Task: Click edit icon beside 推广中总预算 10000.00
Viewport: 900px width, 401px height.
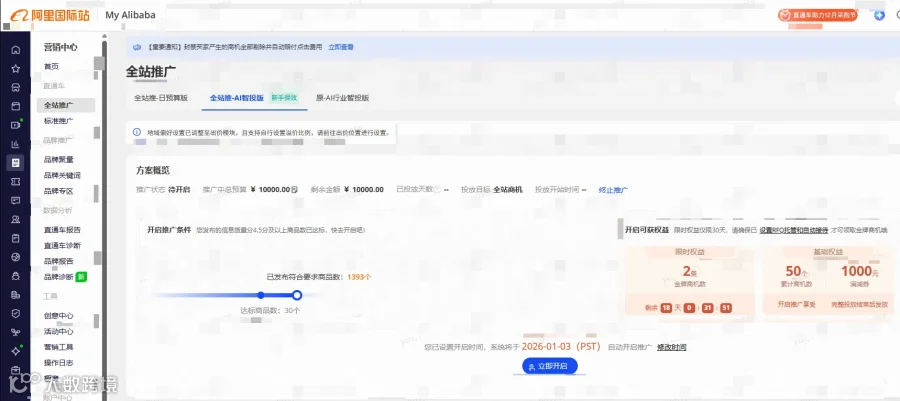Action: (x=295, y=189)
